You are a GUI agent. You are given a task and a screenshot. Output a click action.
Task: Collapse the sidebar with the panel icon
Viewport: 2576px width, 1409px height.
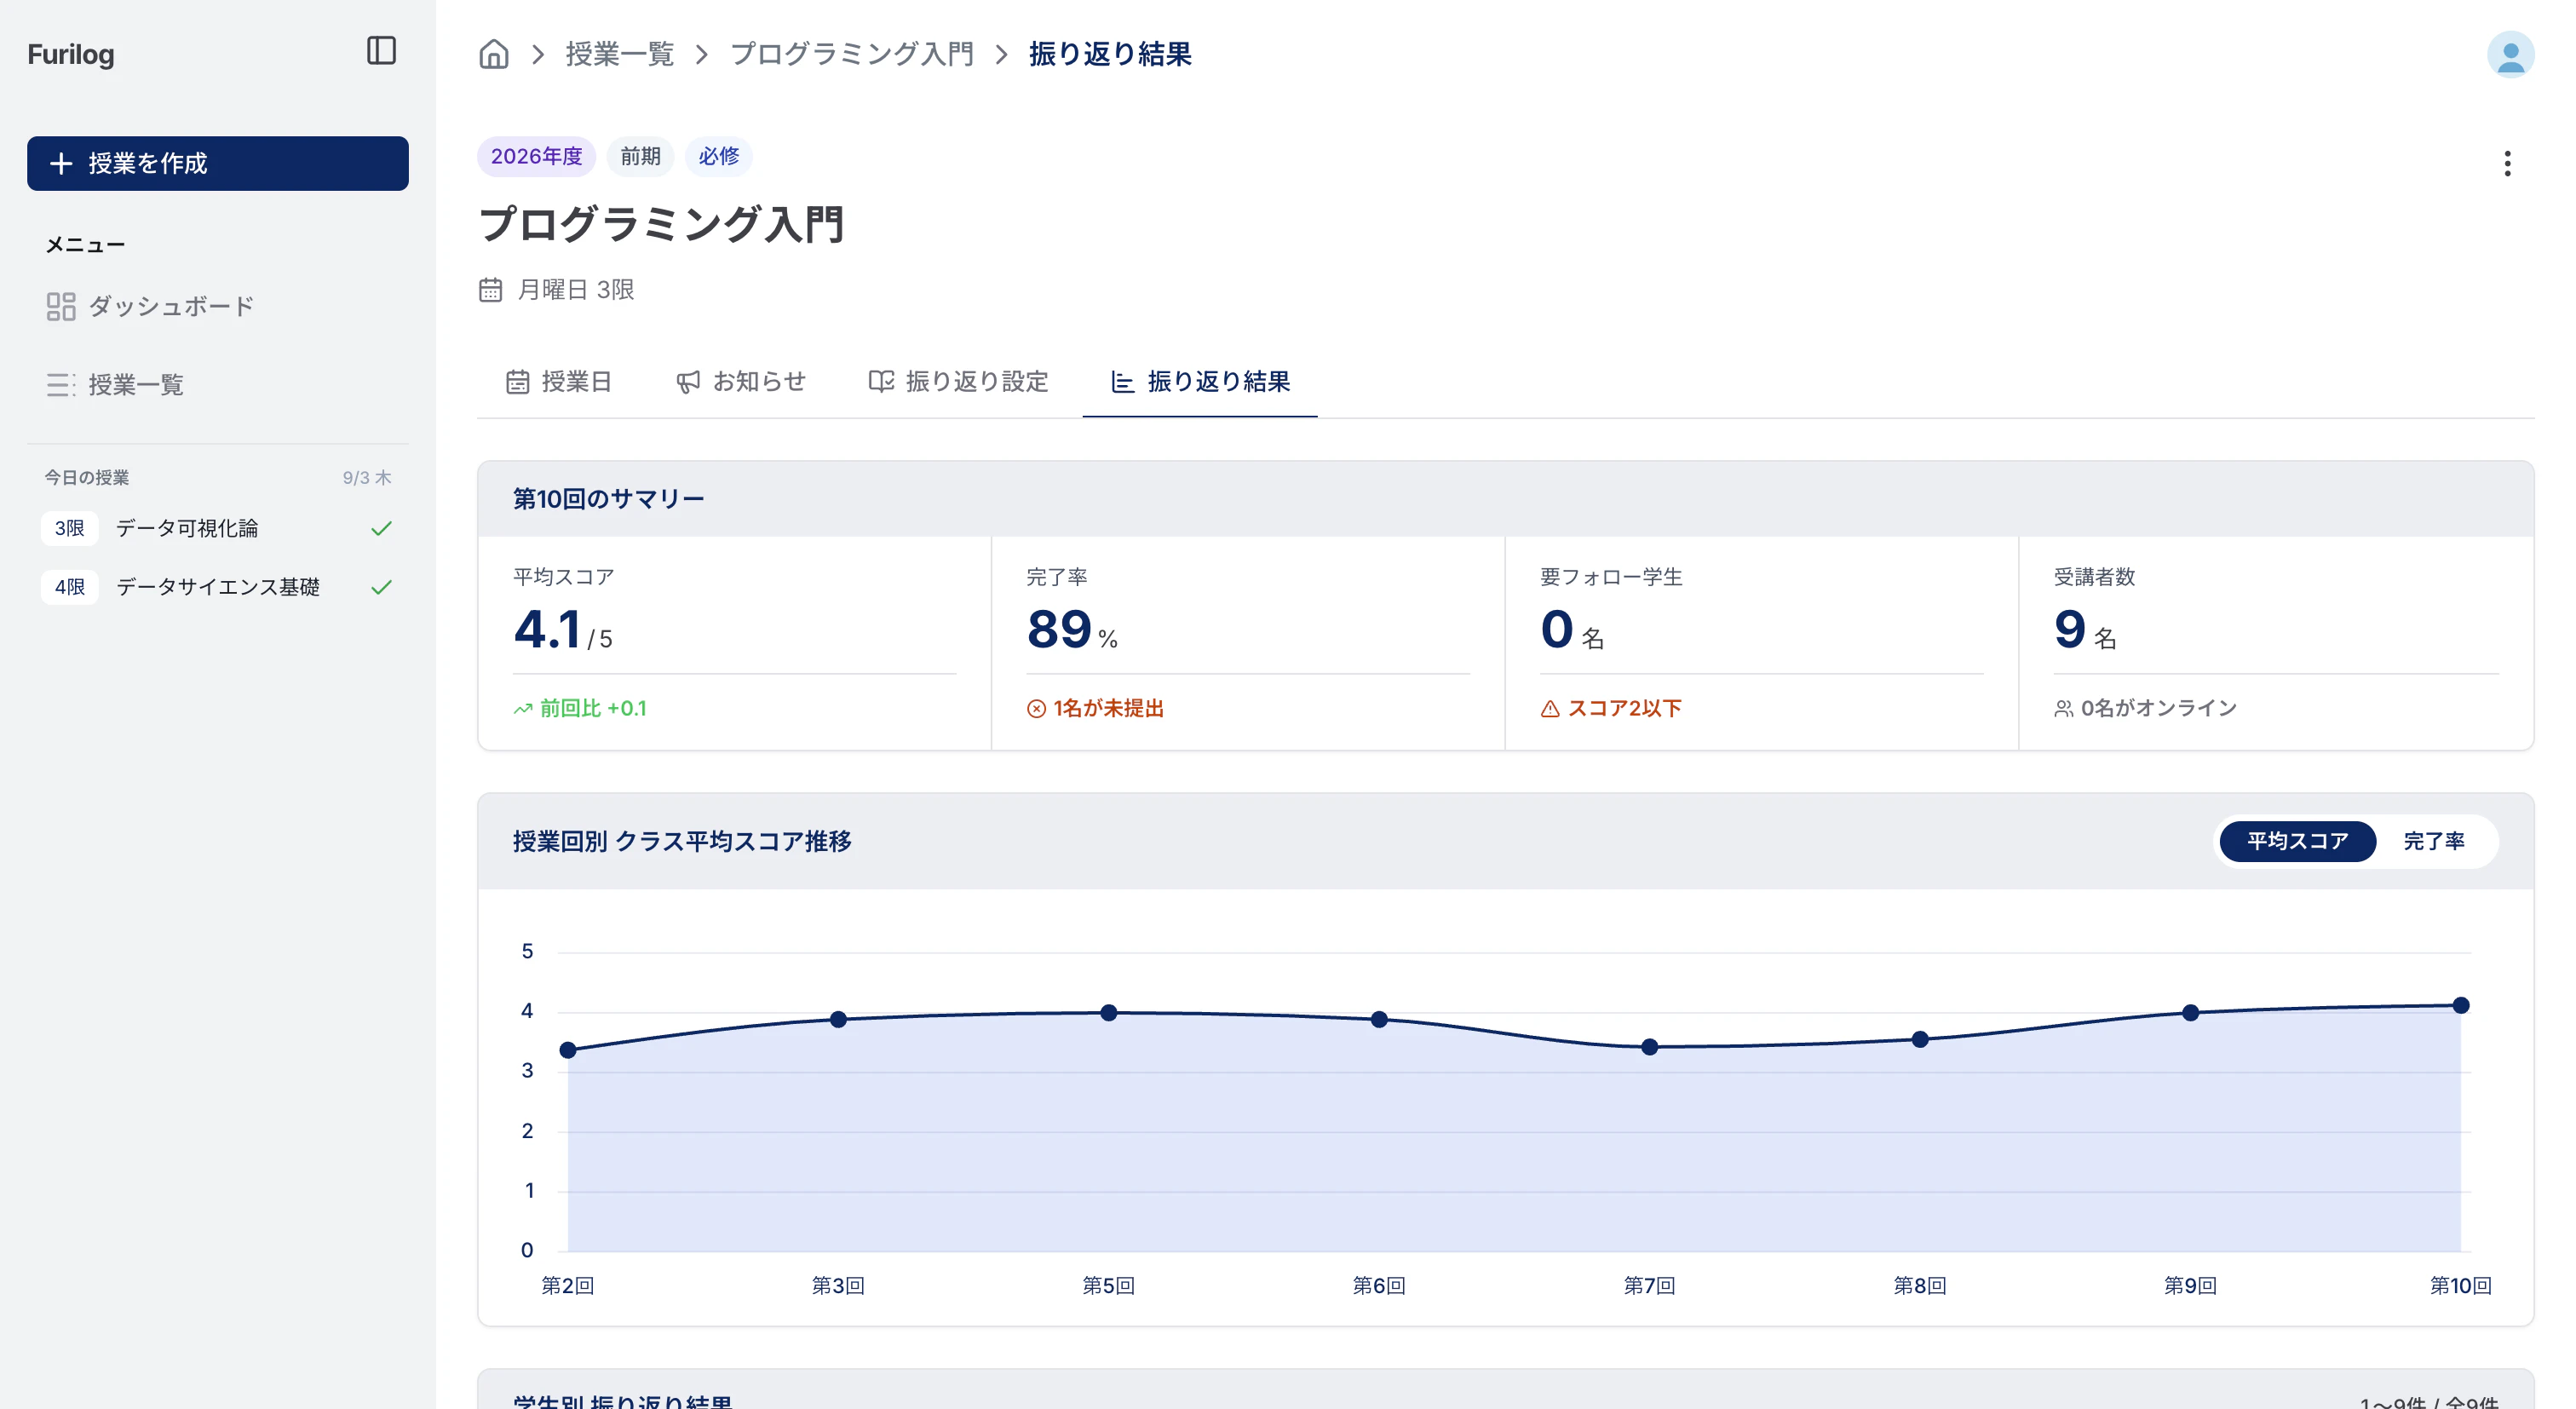point(381,50)
